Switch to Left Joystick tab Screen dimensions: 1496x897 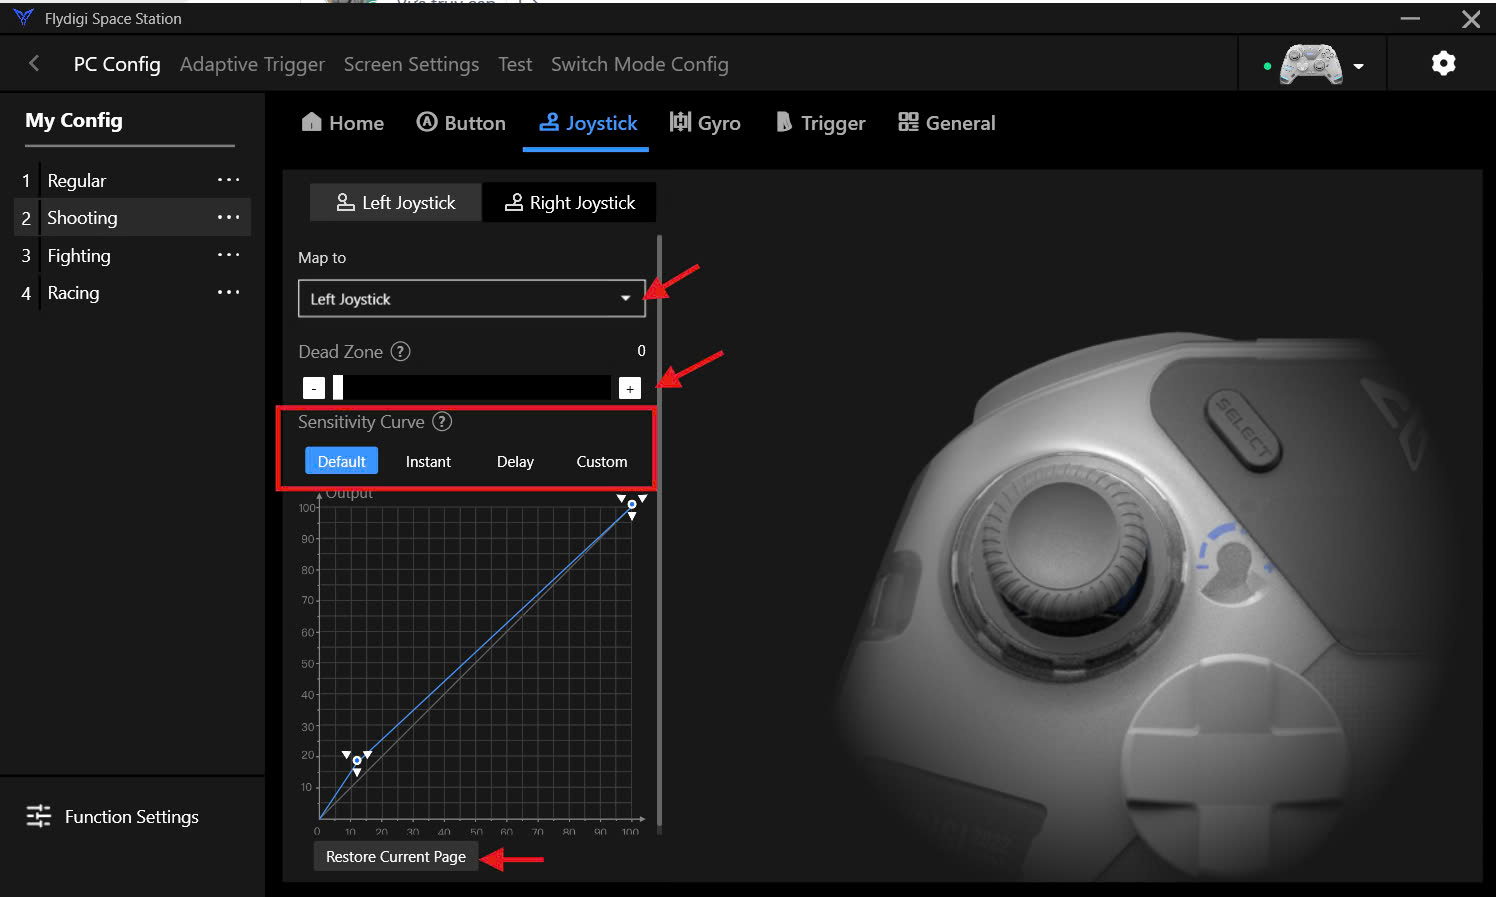pyautogui.click(x=396, y=202)
